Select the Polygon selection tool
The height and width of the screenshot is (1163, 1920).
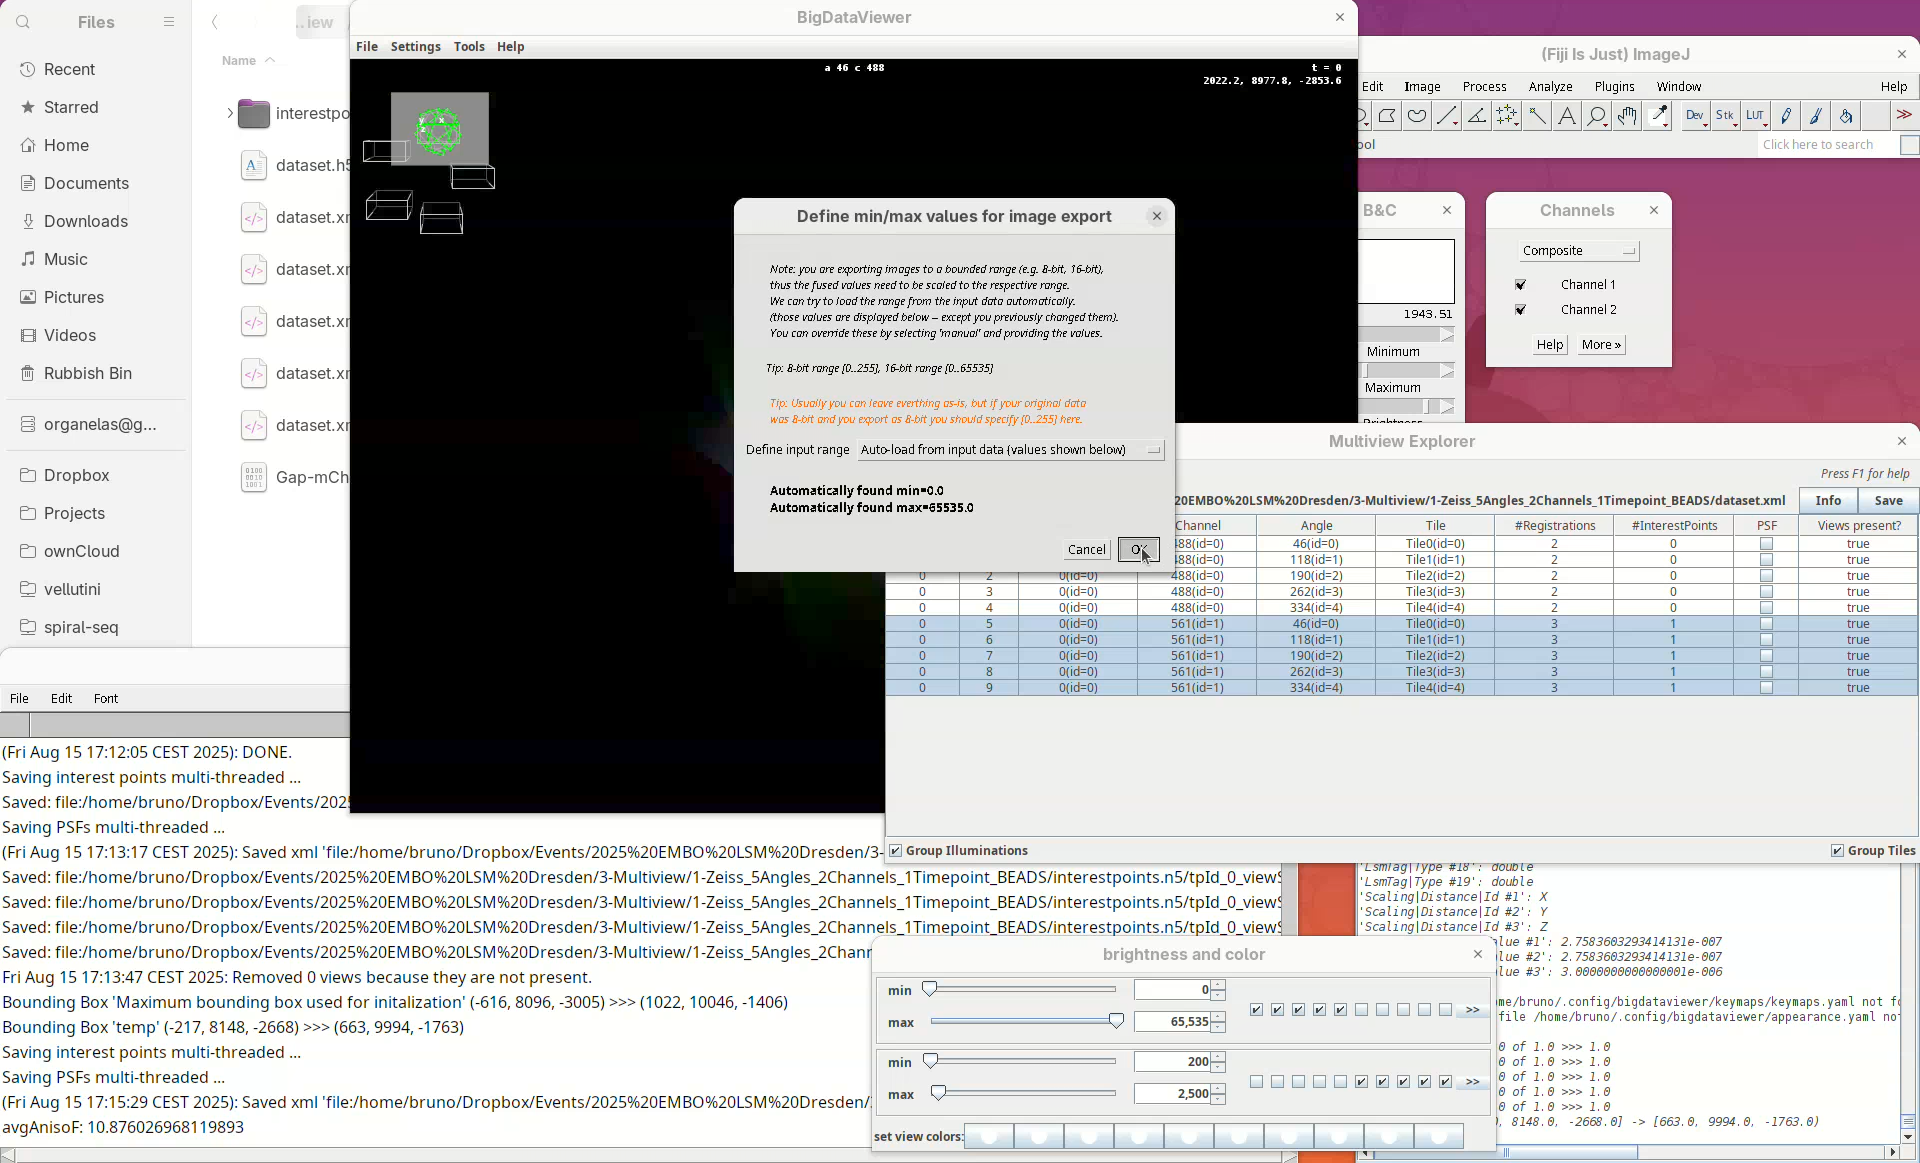coord(1387,116)
